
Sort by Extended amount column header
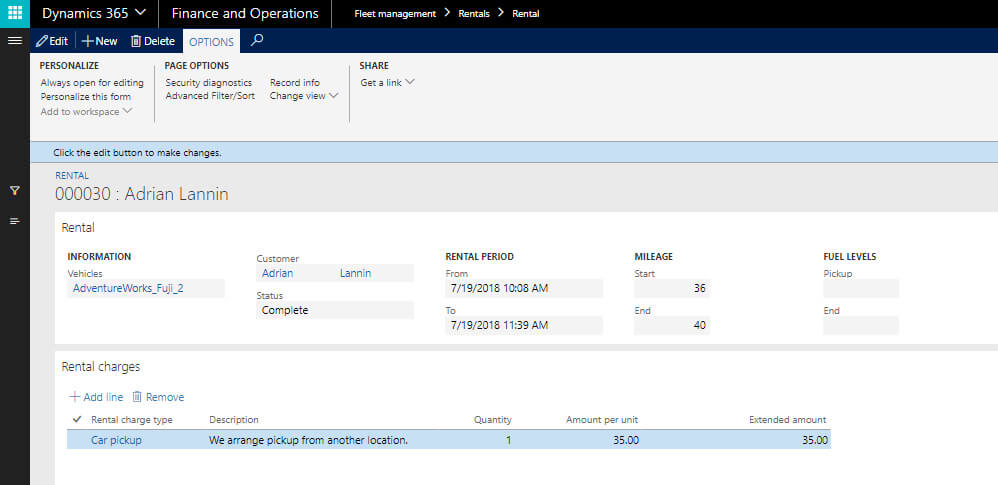(x=787, y=420)
